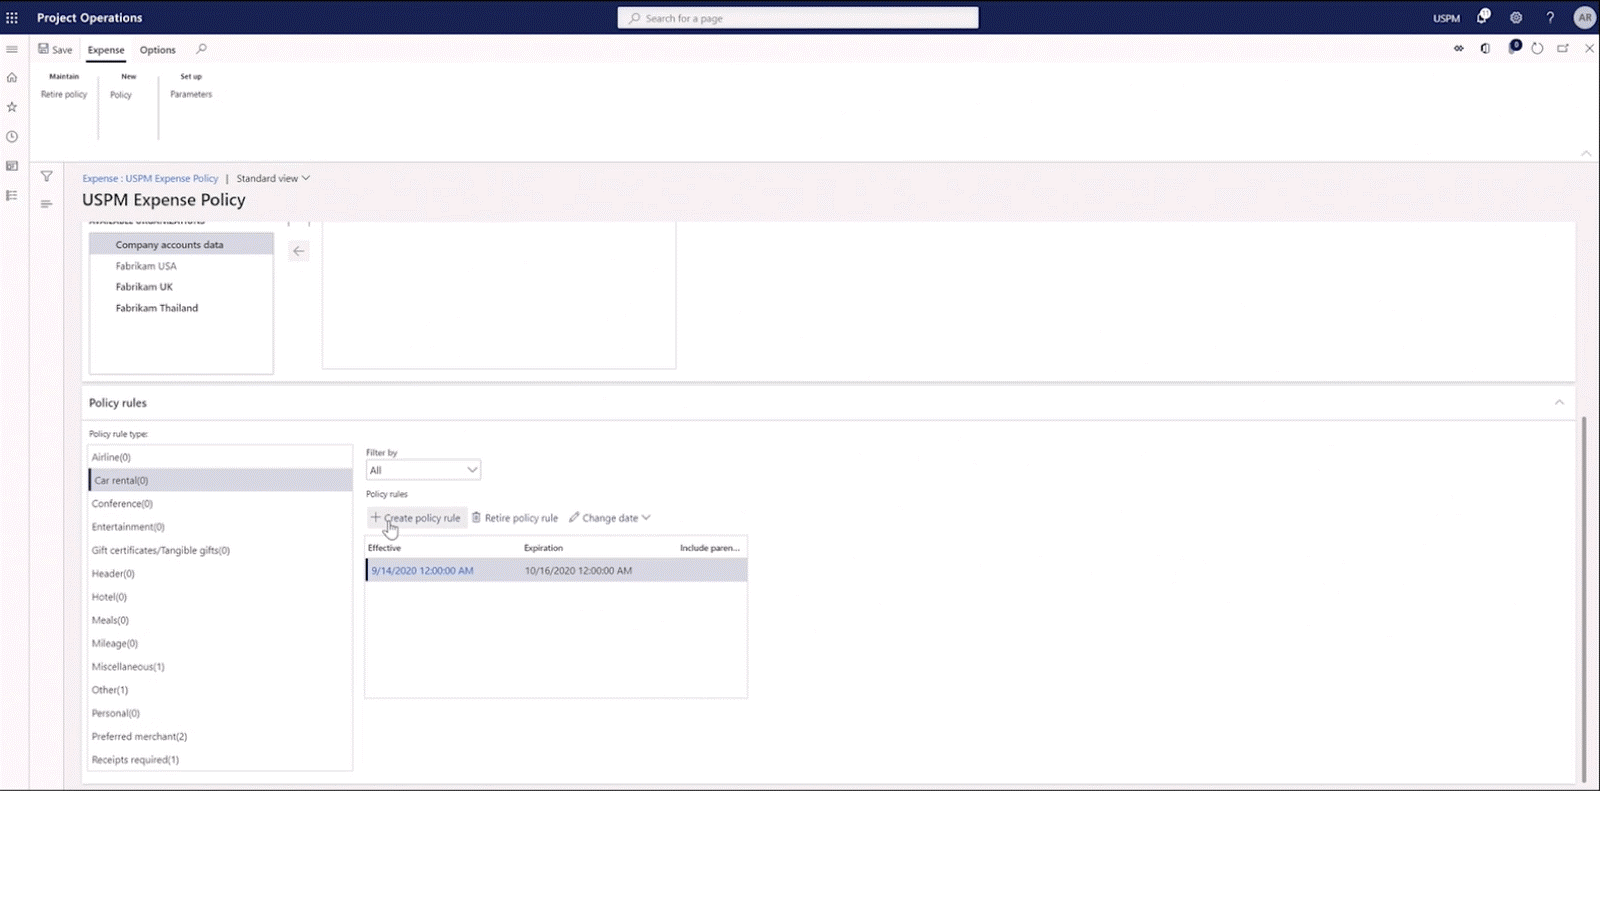The height and width of the screenshot is (900, 1600).
Task: Switch to the Options tab
Action: click(157, 49)
